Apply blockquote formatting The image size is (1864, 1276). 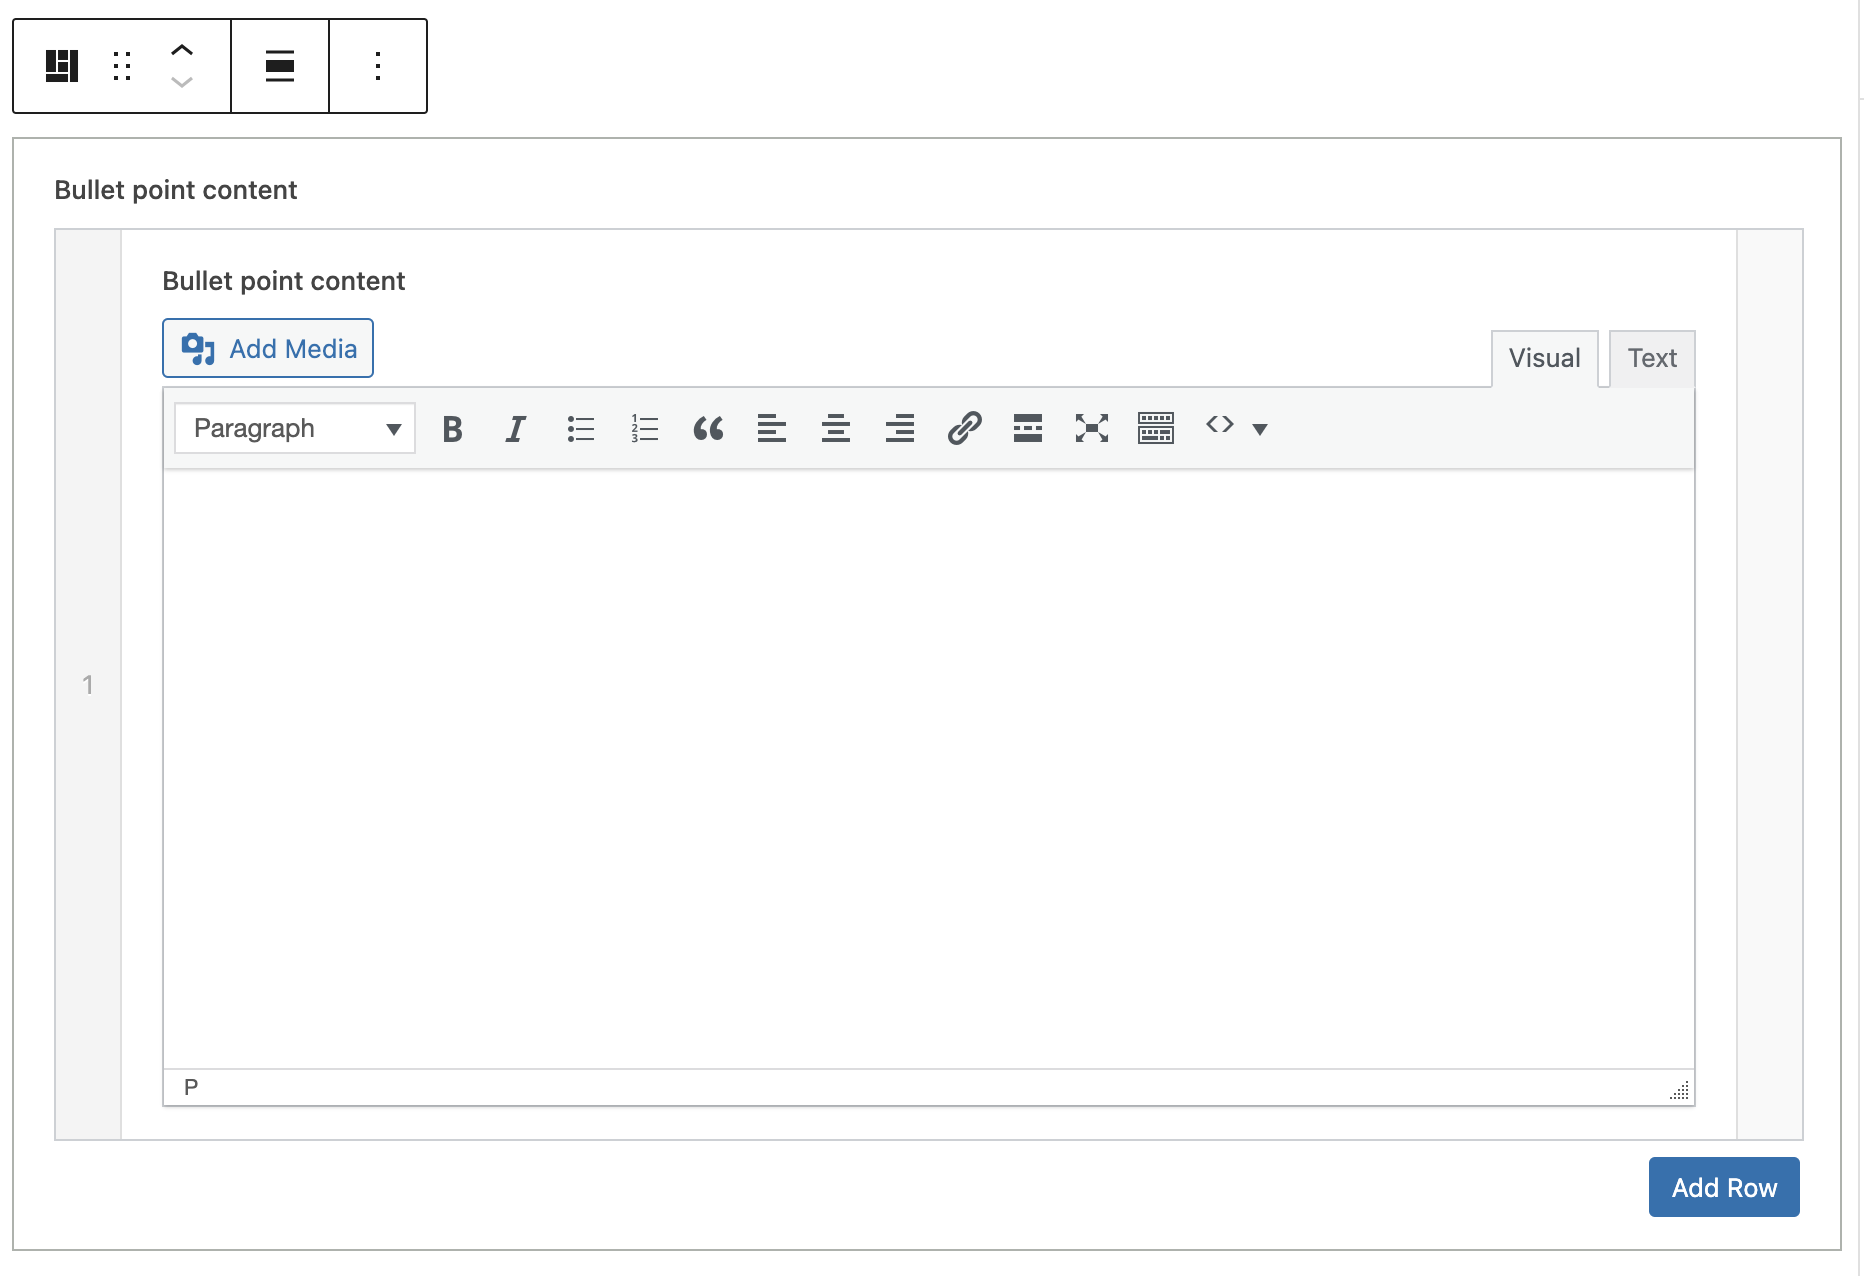pyautogui.click(x=708, y=429)
